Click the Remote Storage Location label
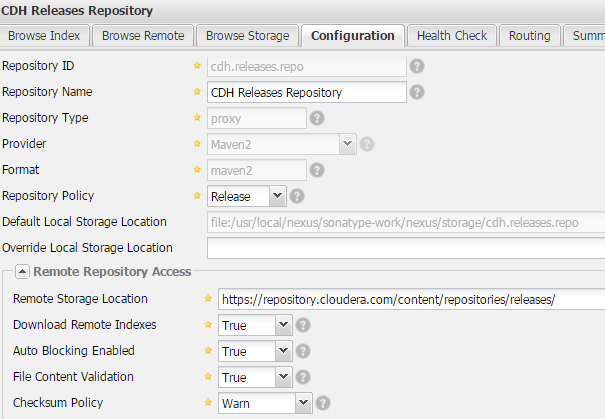The height and width of the screenshot is (419, 605). coord(80,299)
